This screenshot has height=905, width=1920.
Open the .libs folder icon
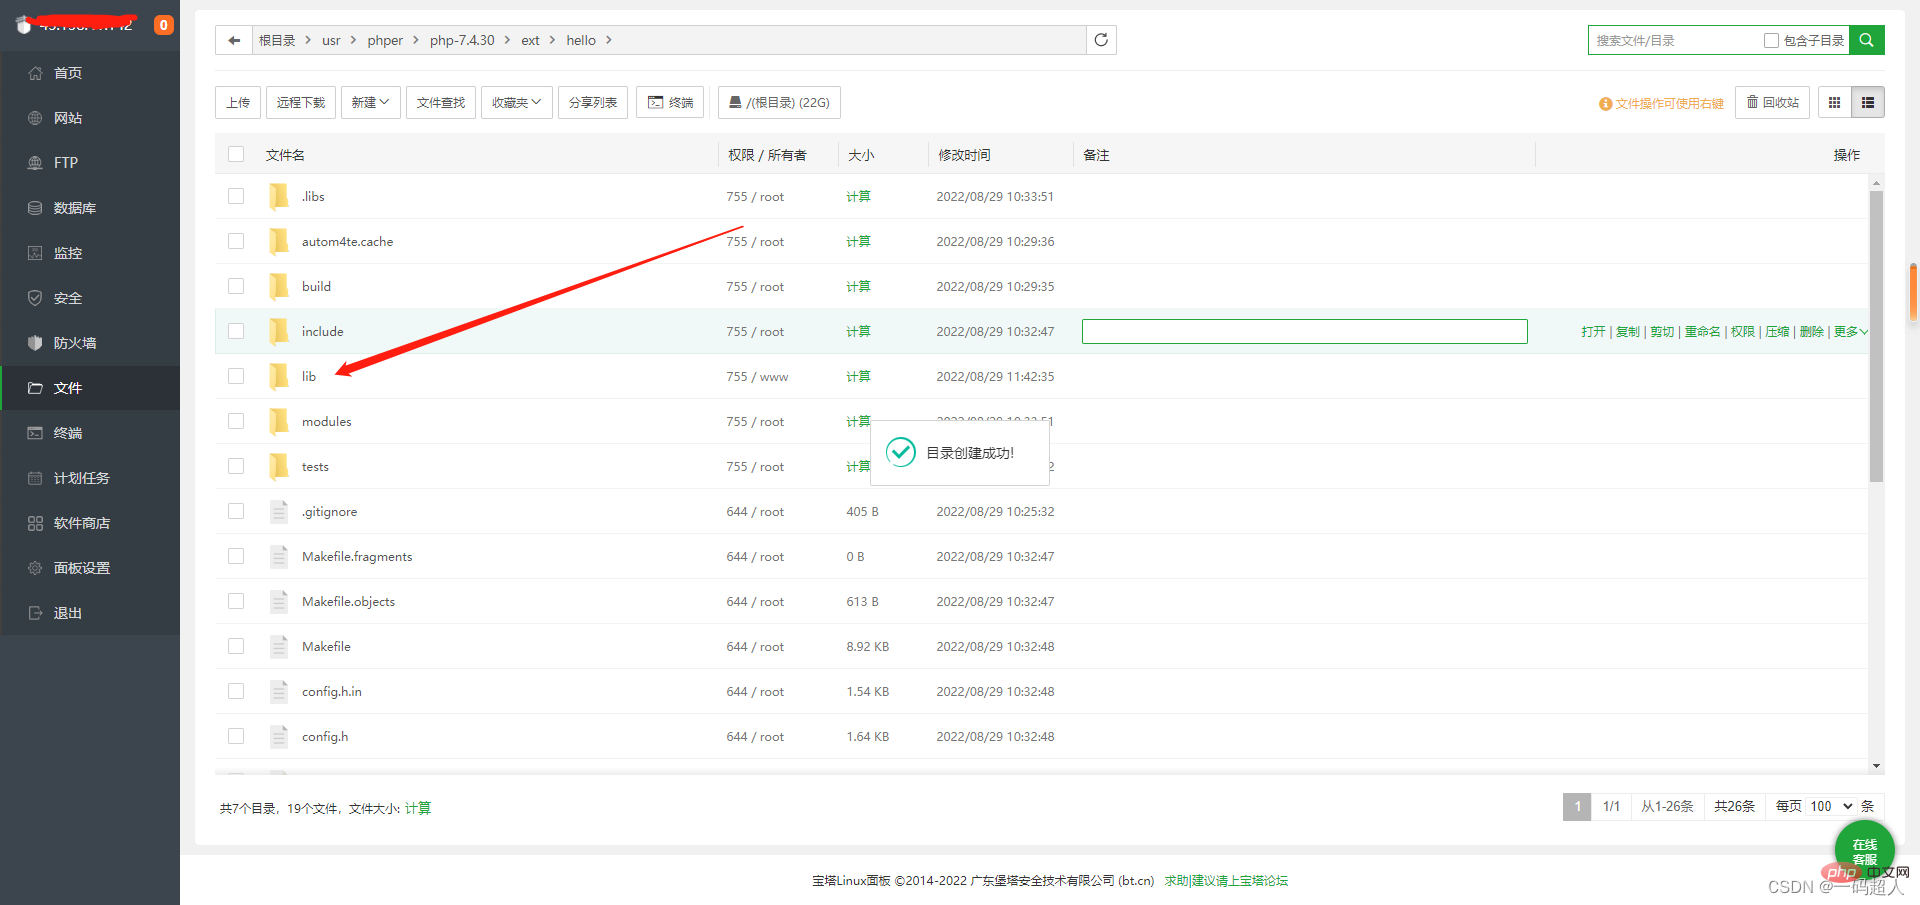pyautogui.click(x=279, y=196)
